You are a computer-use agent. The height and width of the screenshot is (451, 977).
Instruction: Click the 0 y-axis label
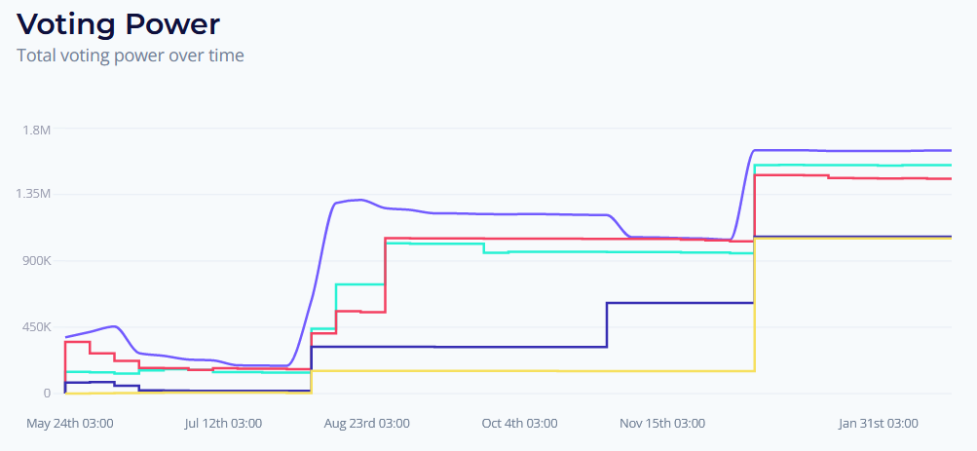[x=47, y=392]
